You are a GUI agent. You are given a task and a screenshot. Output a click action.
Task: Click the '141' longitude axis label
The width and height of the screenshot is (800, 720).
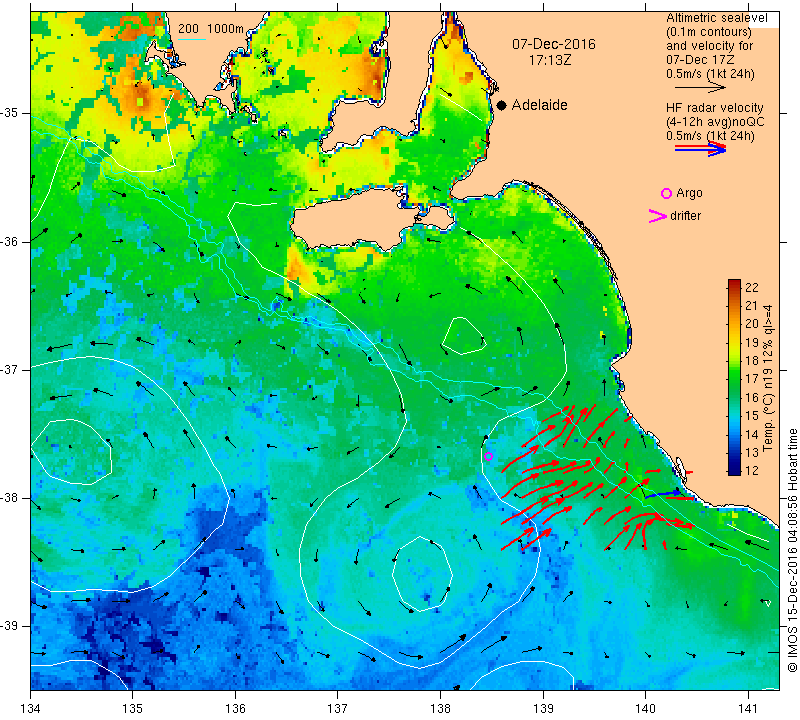click(x=748, y=709)
